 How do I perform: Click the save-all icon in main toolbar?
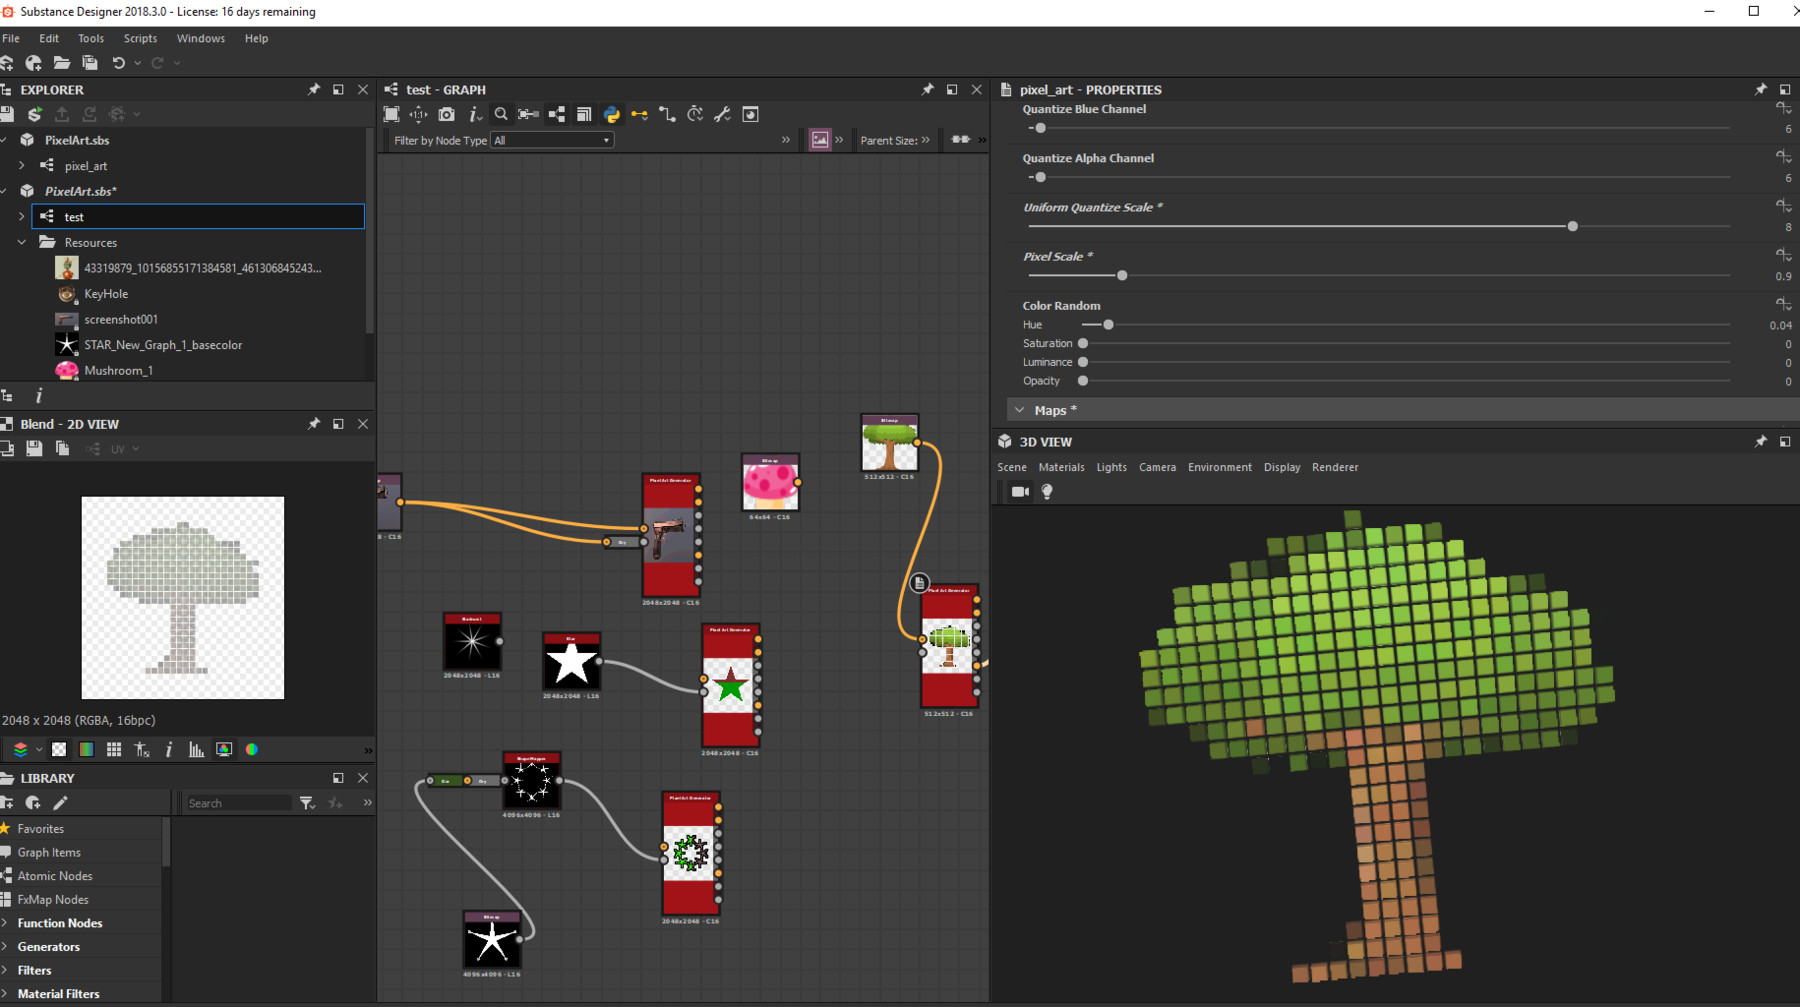[x=90, y=63]
